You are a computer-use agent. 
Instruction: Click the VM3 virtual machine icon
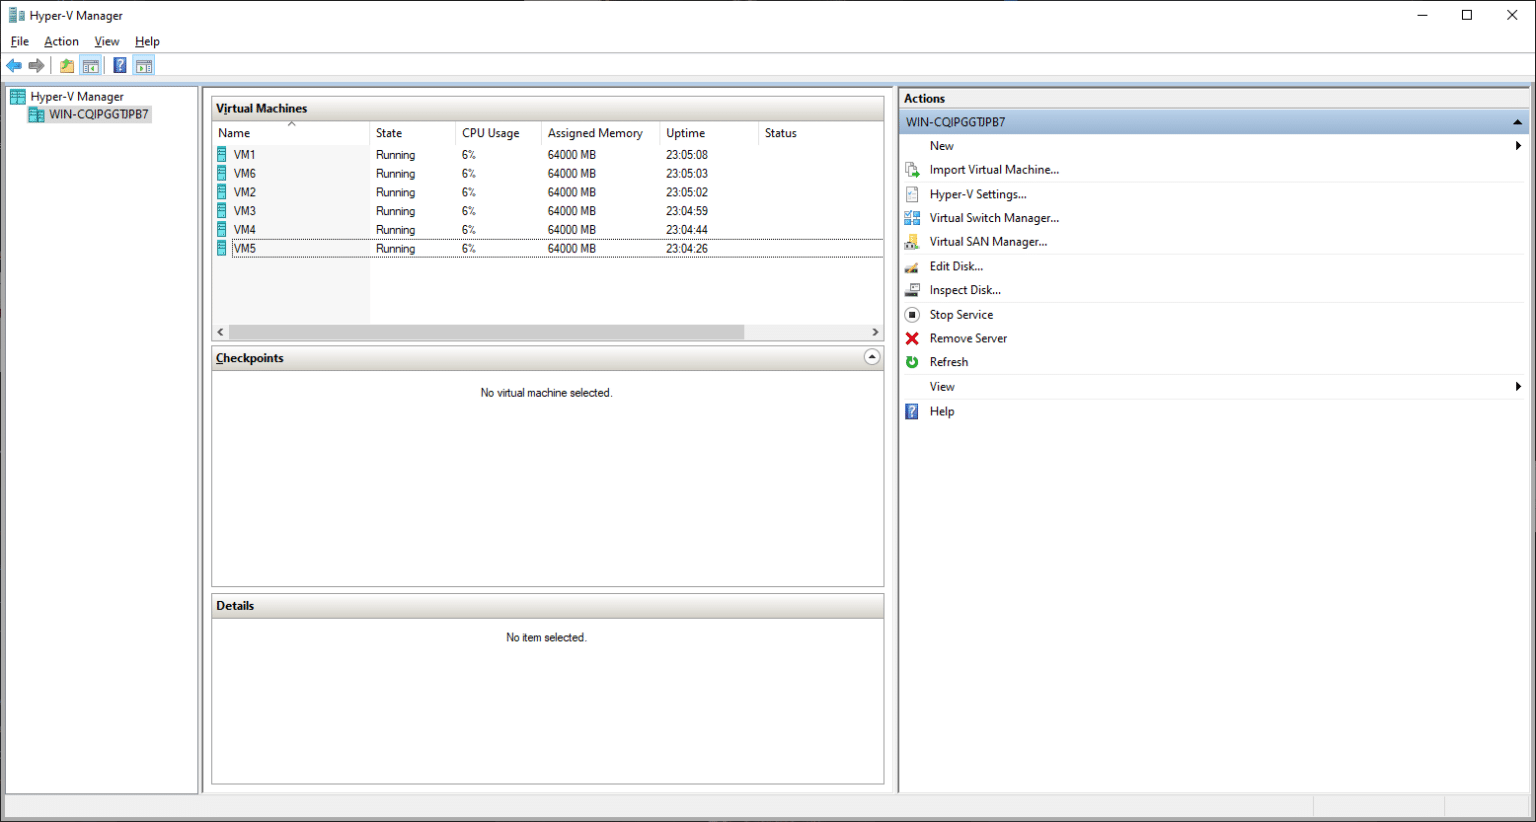click(x=222, y=211)
